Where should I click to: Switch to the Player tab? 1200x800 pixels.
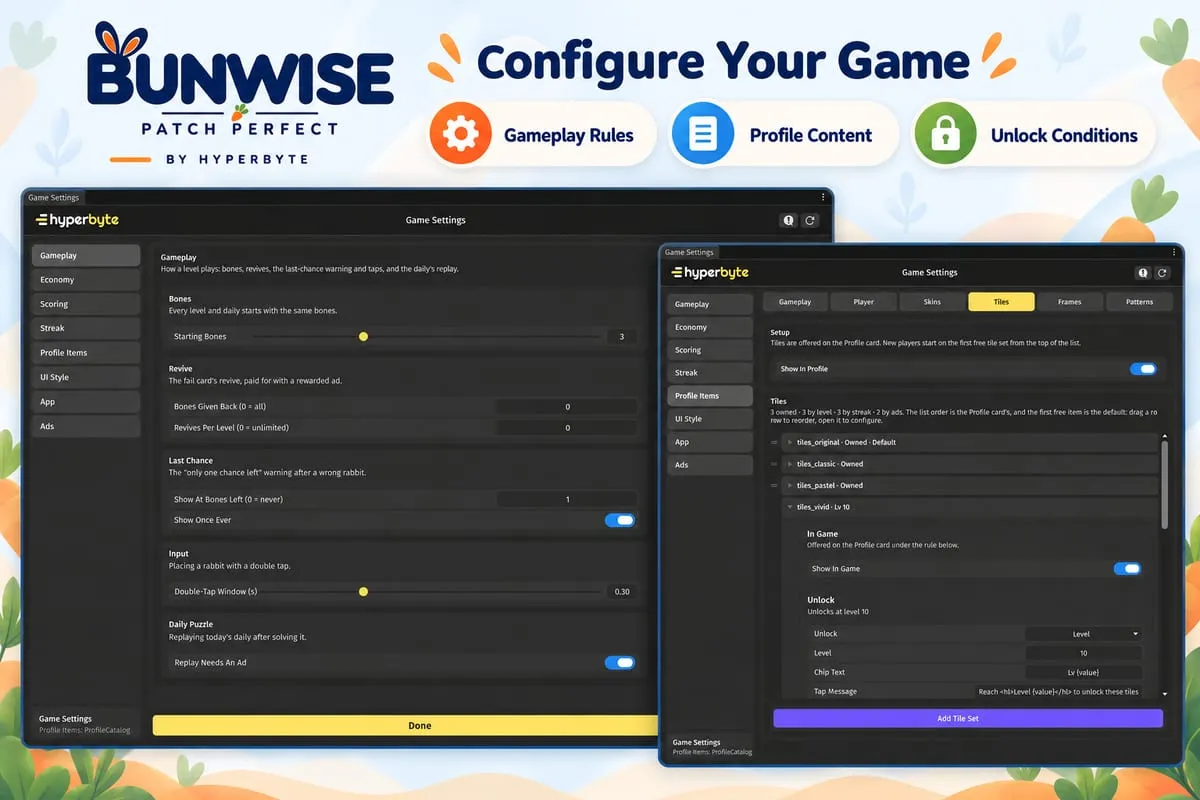coord(863,301)
